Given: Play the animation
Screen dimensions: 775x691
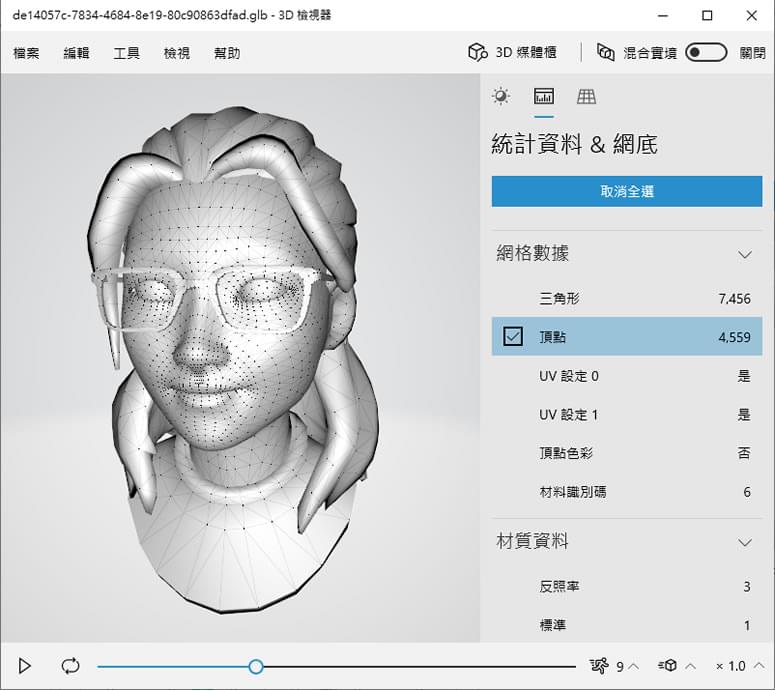Looking at the screenshot, I should coord(24,666).
